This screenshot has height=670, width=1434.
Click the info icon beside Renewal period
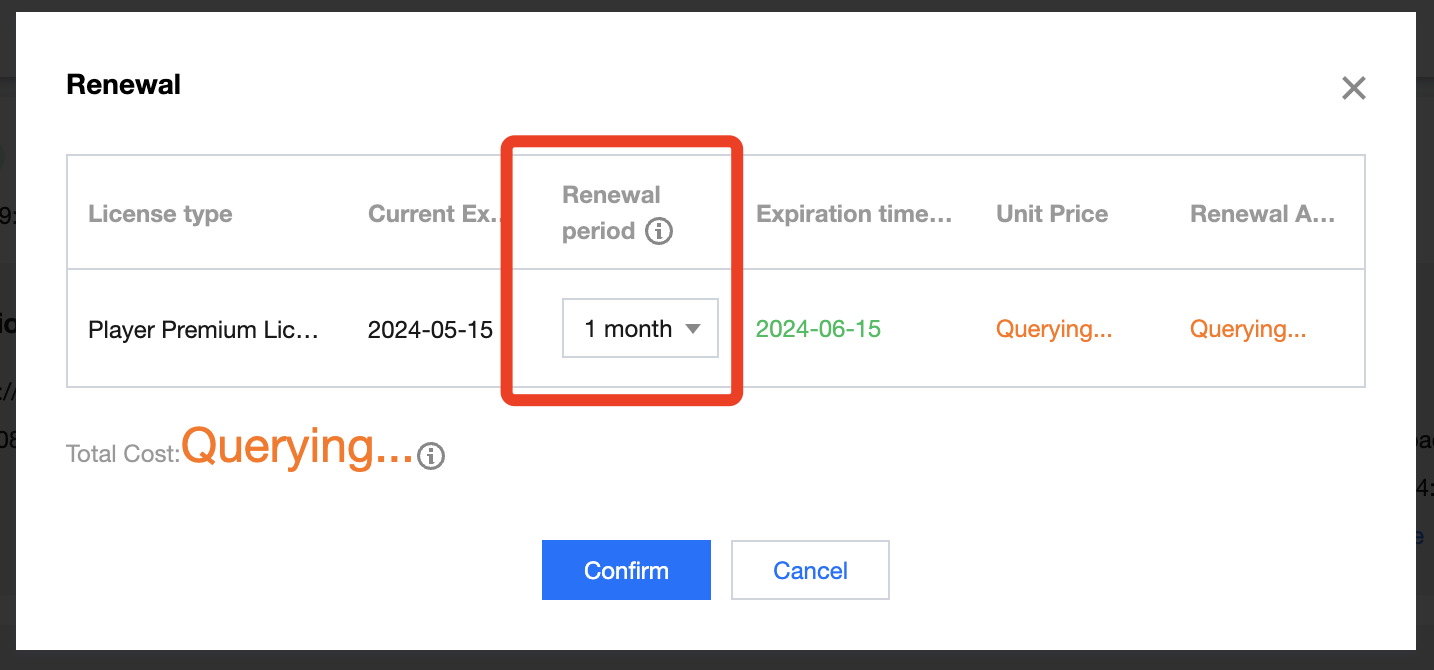(x=658, y=232)
